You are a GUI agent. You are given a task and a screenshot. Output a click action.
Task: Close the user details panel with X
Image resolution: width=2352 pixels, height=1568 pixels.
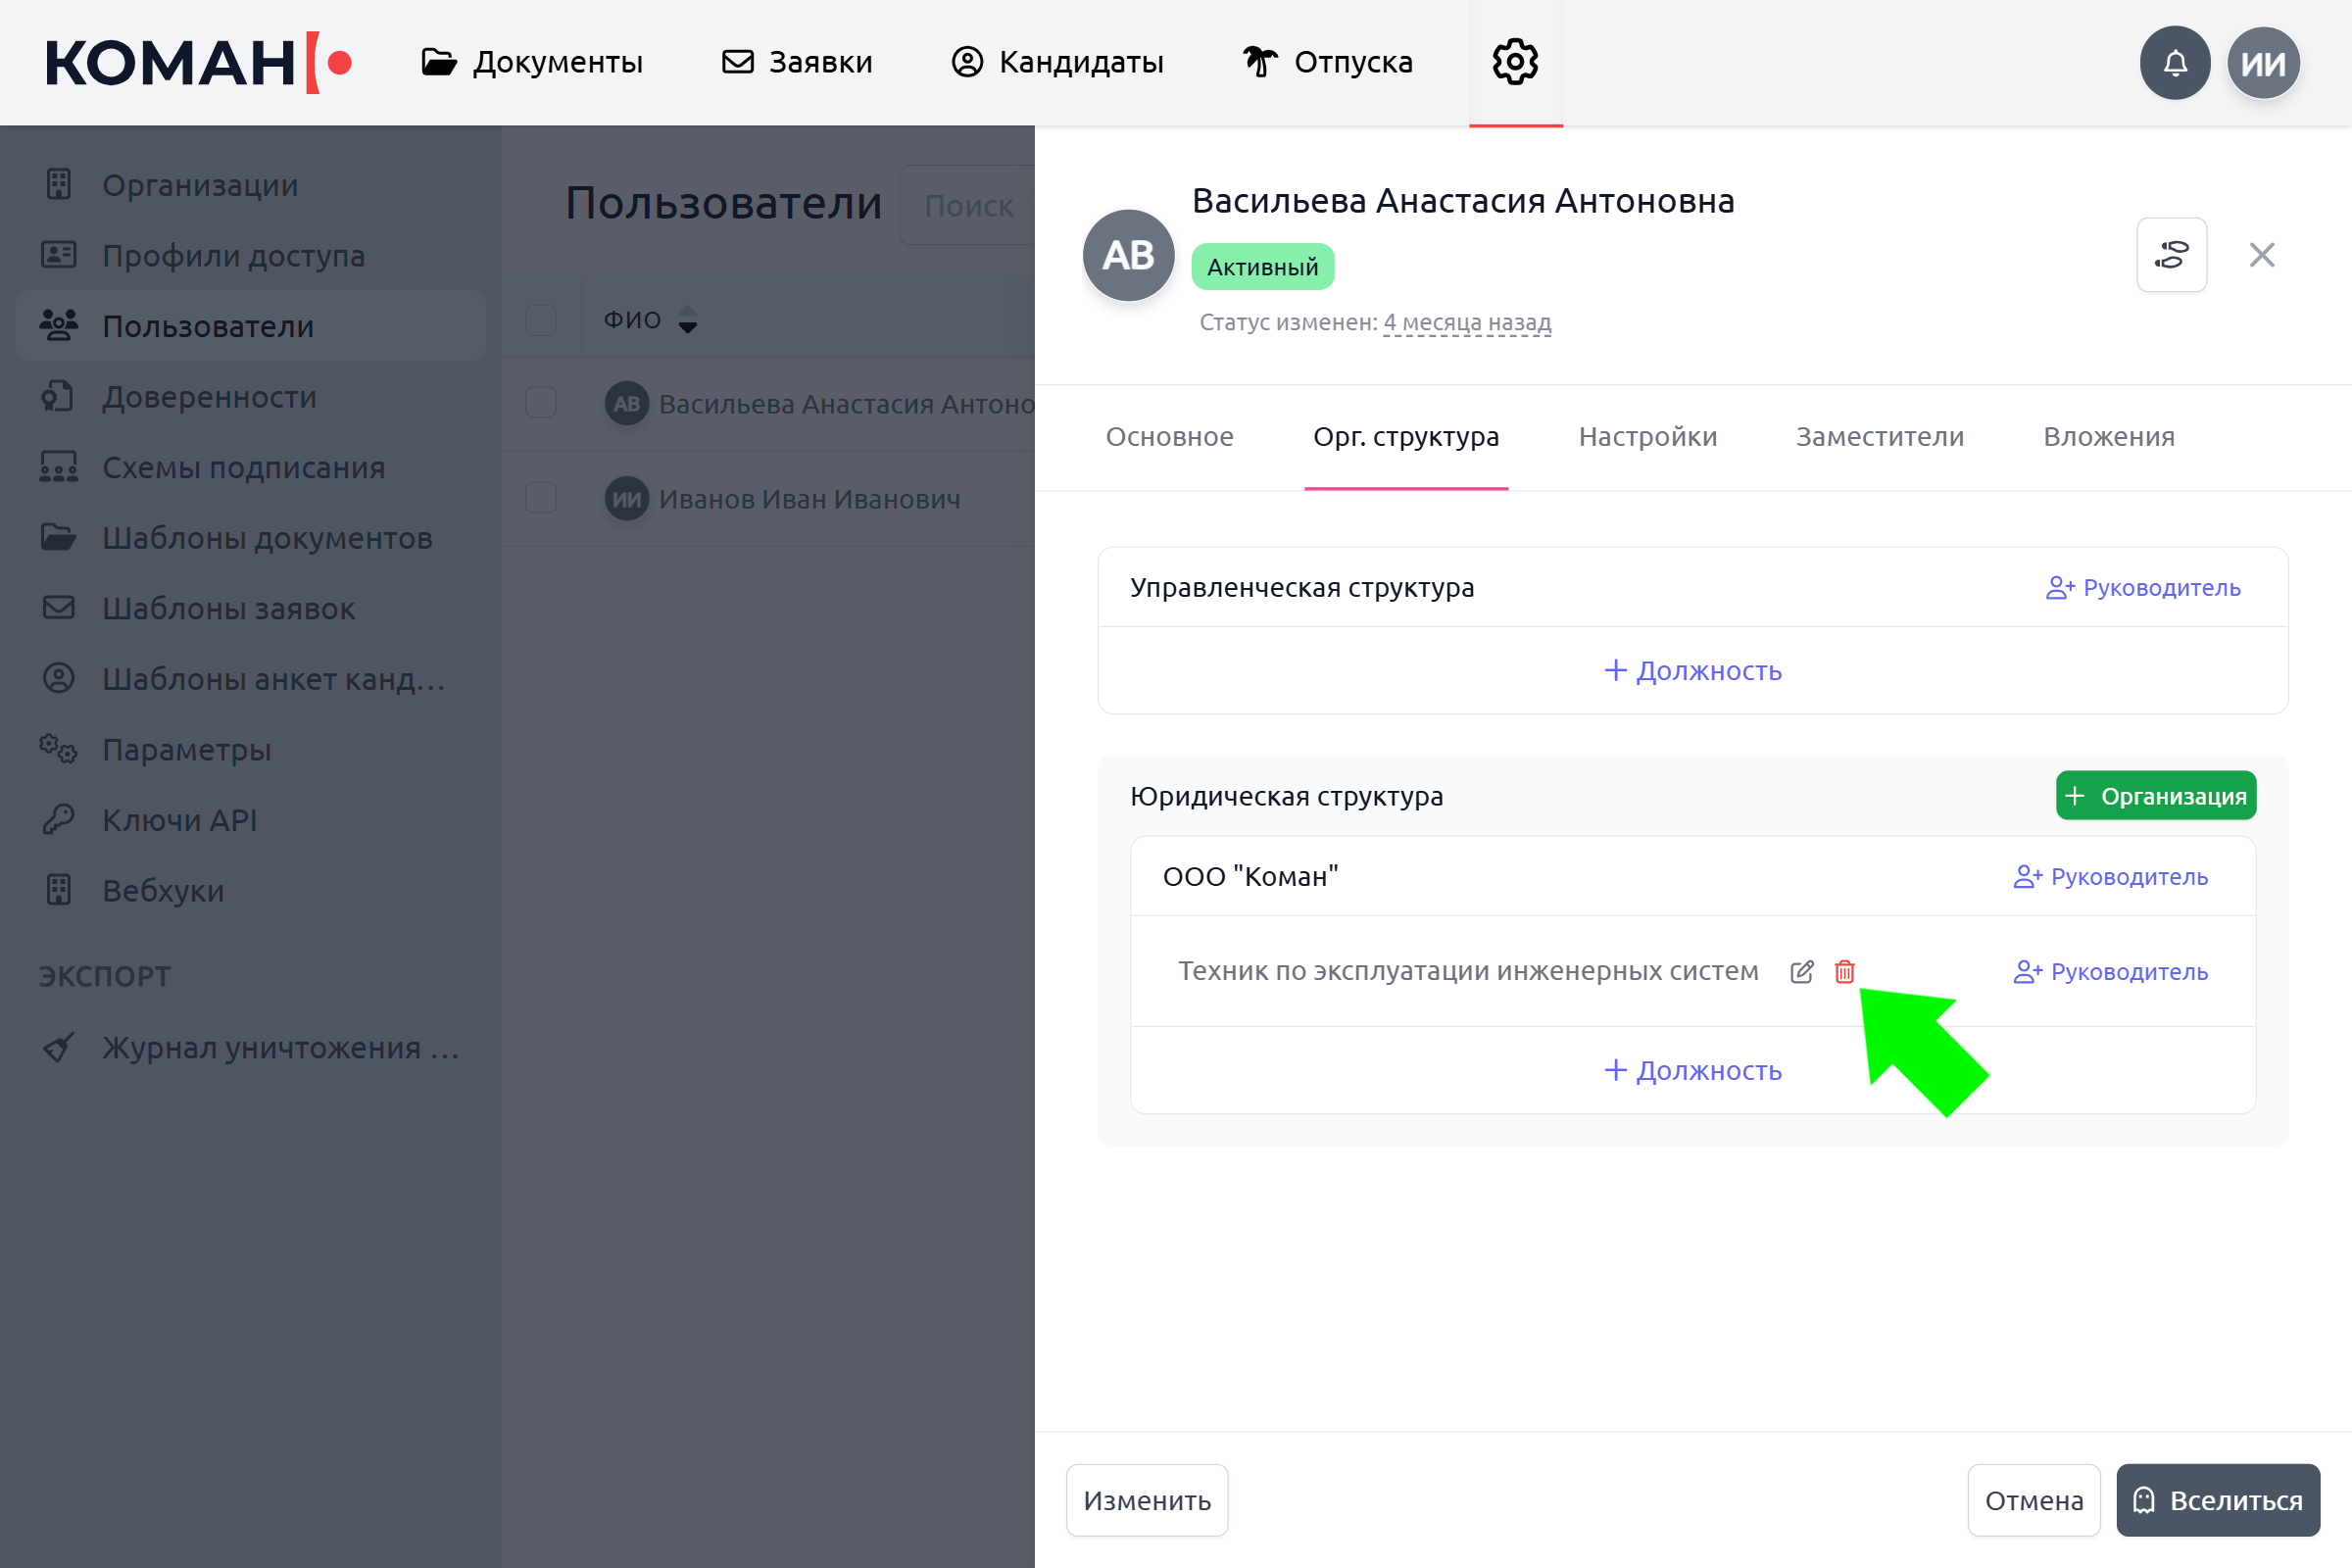pos(2262,255)
